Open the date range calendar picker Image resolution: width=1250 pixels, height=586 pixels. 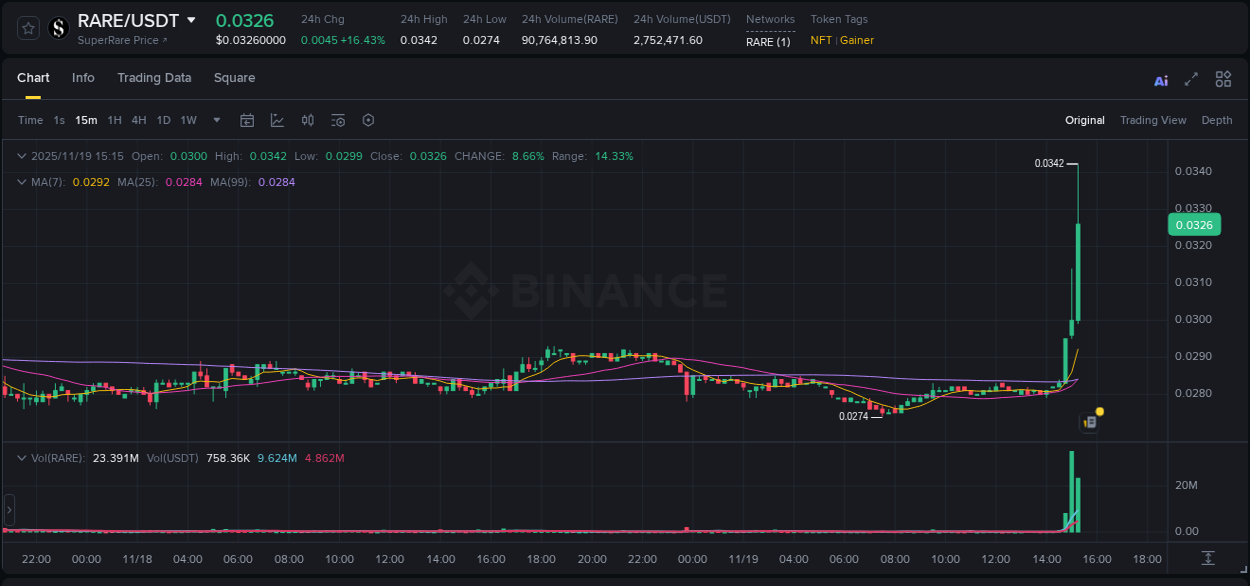point(247,120)
